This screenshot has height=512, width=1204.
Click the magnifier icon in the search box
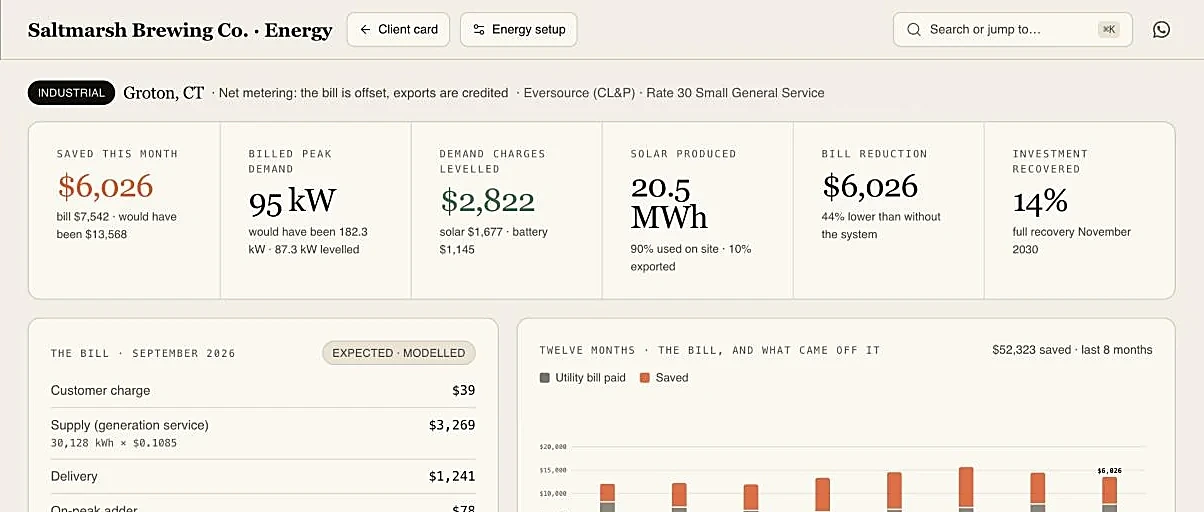click(x=913, y=30)
